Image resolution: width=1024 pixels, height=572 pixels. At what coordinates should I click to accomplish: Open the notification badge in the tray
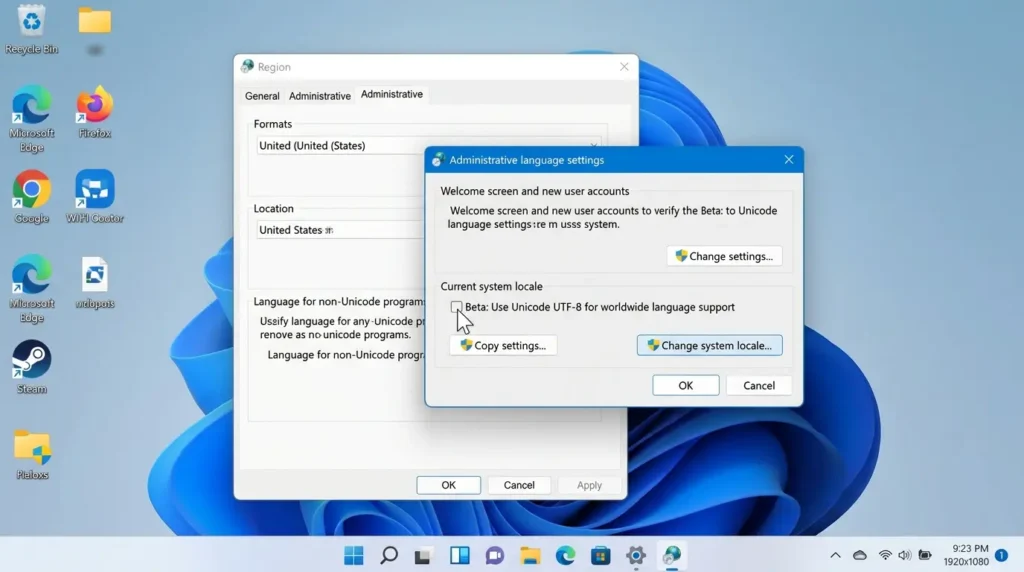(1002, 555)
